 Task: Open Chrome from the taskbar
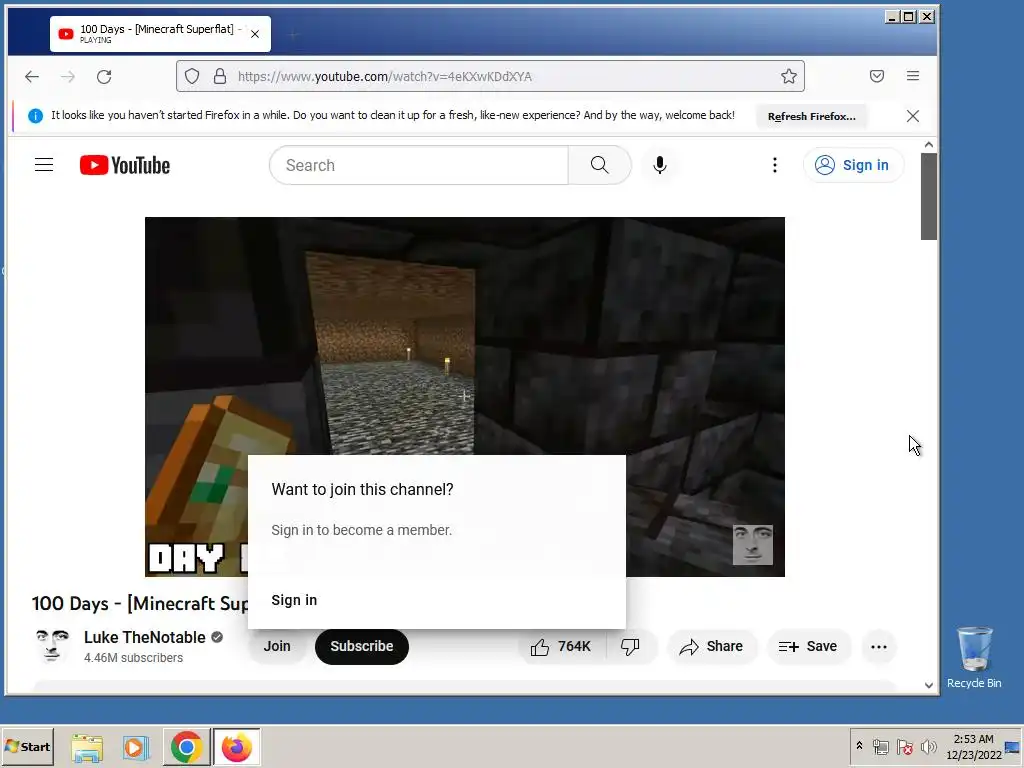pyautogui.click(x=186, y=747)
